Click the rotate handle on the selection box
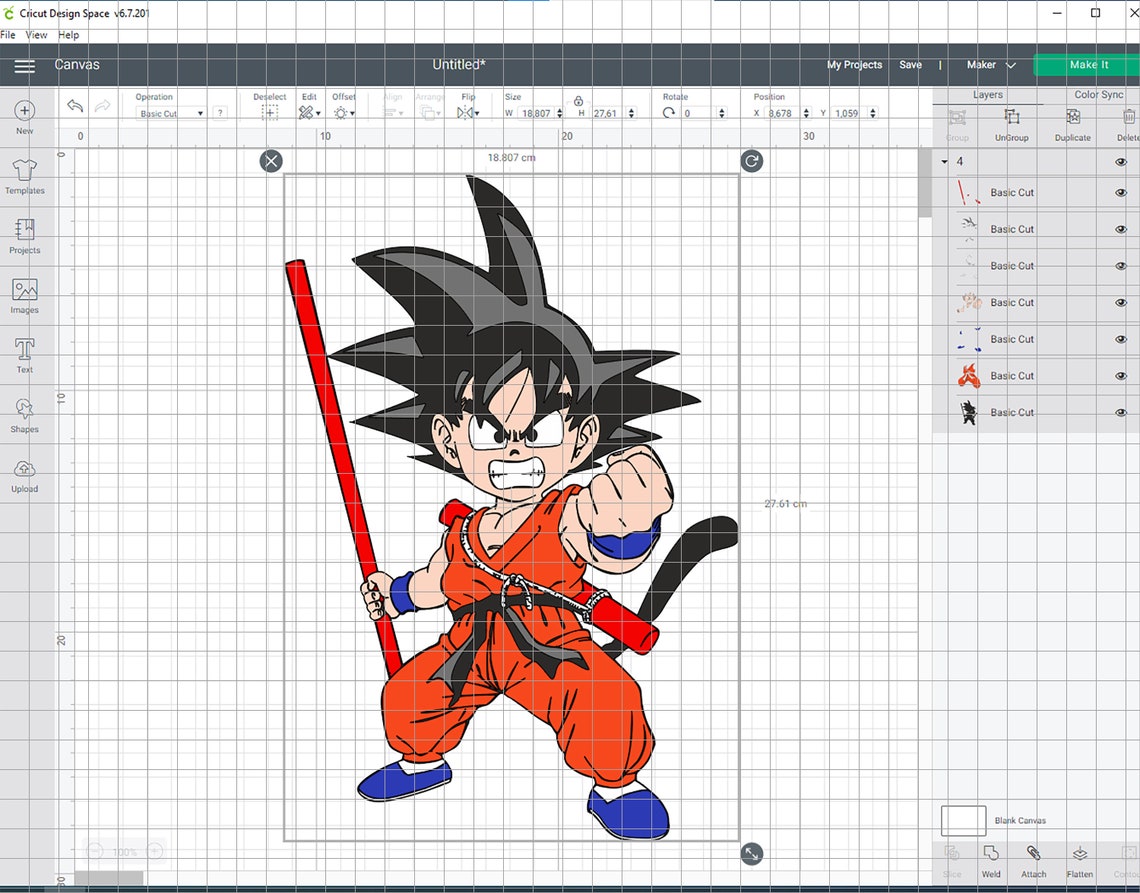 tap(752, 161)
